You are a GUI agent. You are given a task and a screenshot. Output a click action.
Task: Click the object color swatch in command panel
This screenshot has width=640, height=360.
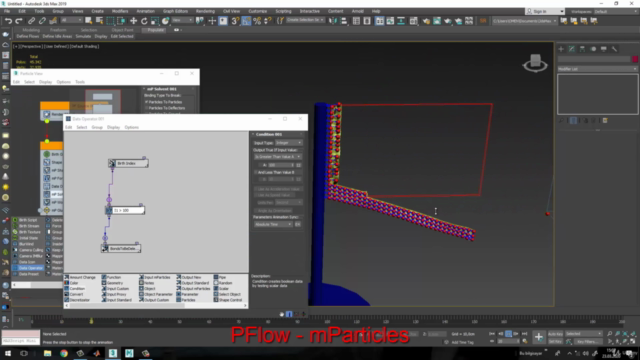[635, 60]
